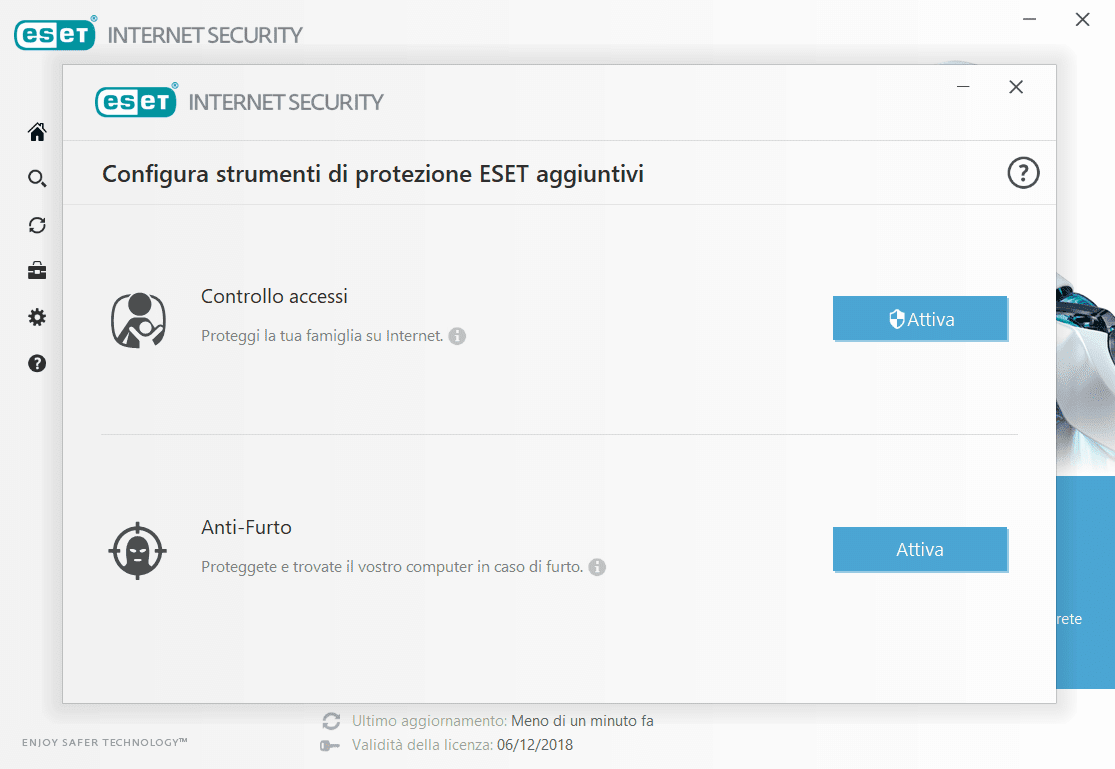Click the ESET logo in the dialog header
This screenshot has width=1115, height=769.
pyautogui.click(x=136, y=101)
